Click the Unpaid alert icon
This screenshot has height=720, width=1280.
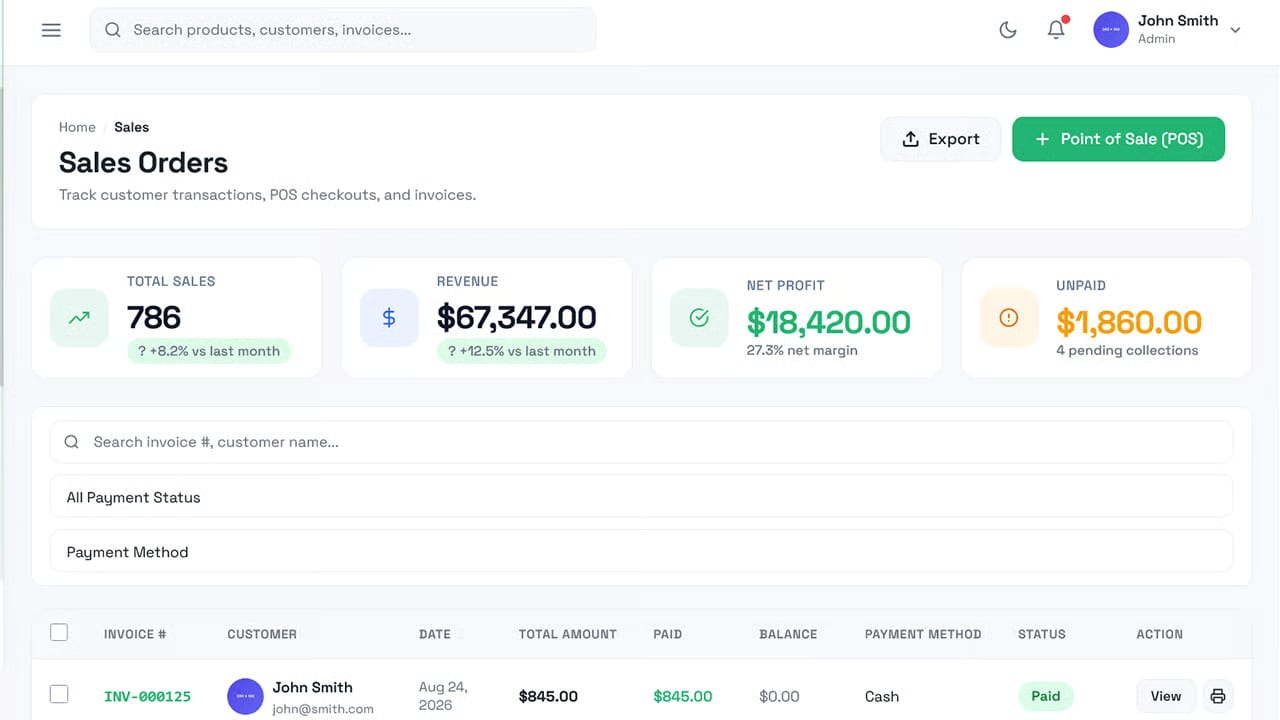pyautogui.click(x=1009, y=318)
